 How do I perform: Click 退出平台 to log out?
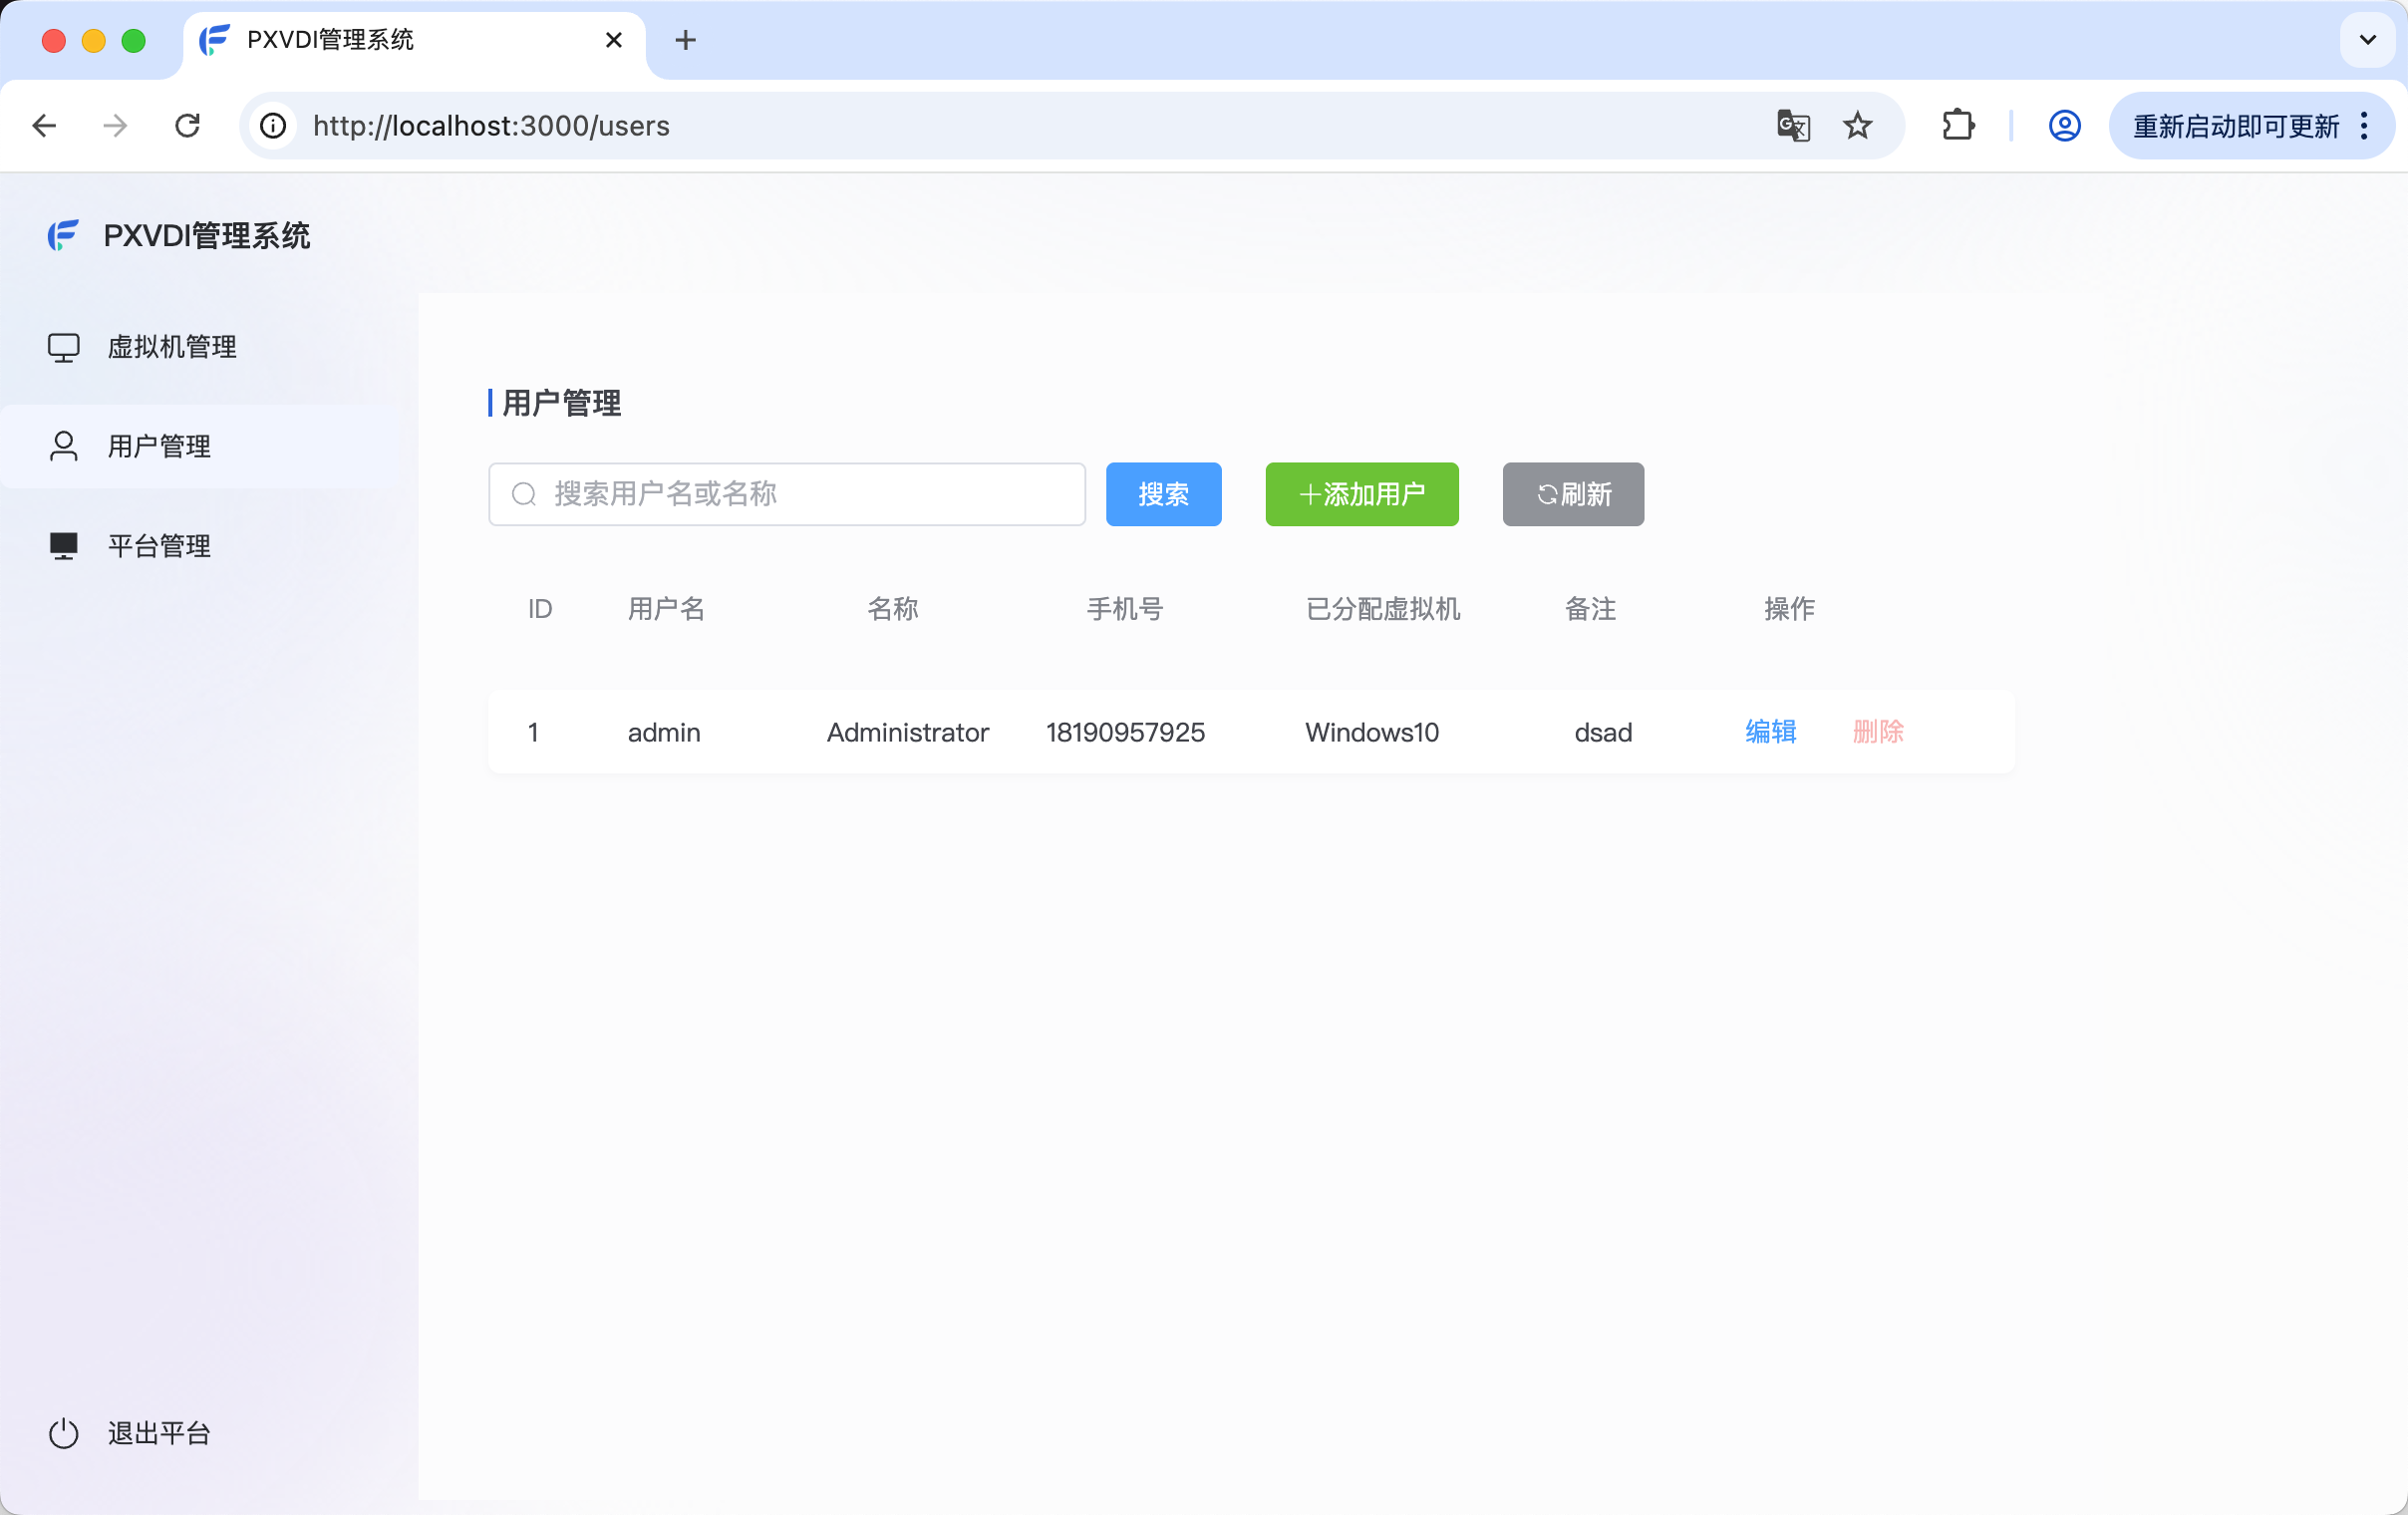click(159, 1433)
